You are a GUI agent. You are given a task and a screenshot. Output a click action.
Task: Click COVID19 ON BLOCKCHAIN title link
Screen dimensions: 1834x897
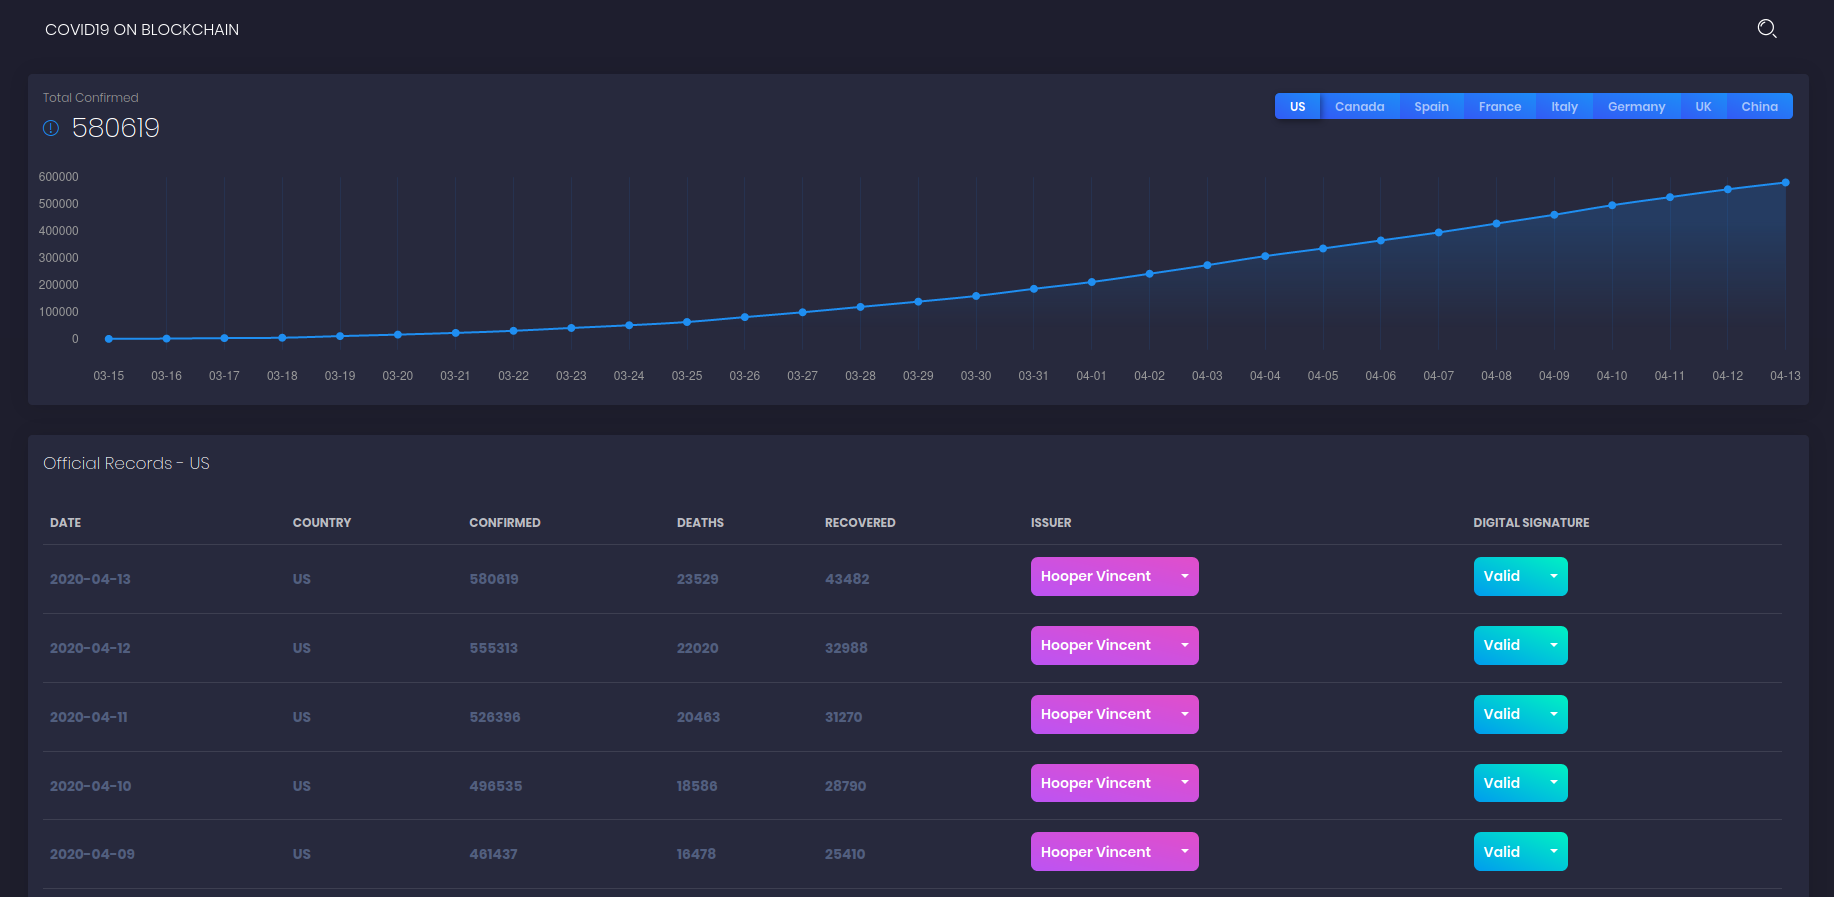(x=142, y=30)
